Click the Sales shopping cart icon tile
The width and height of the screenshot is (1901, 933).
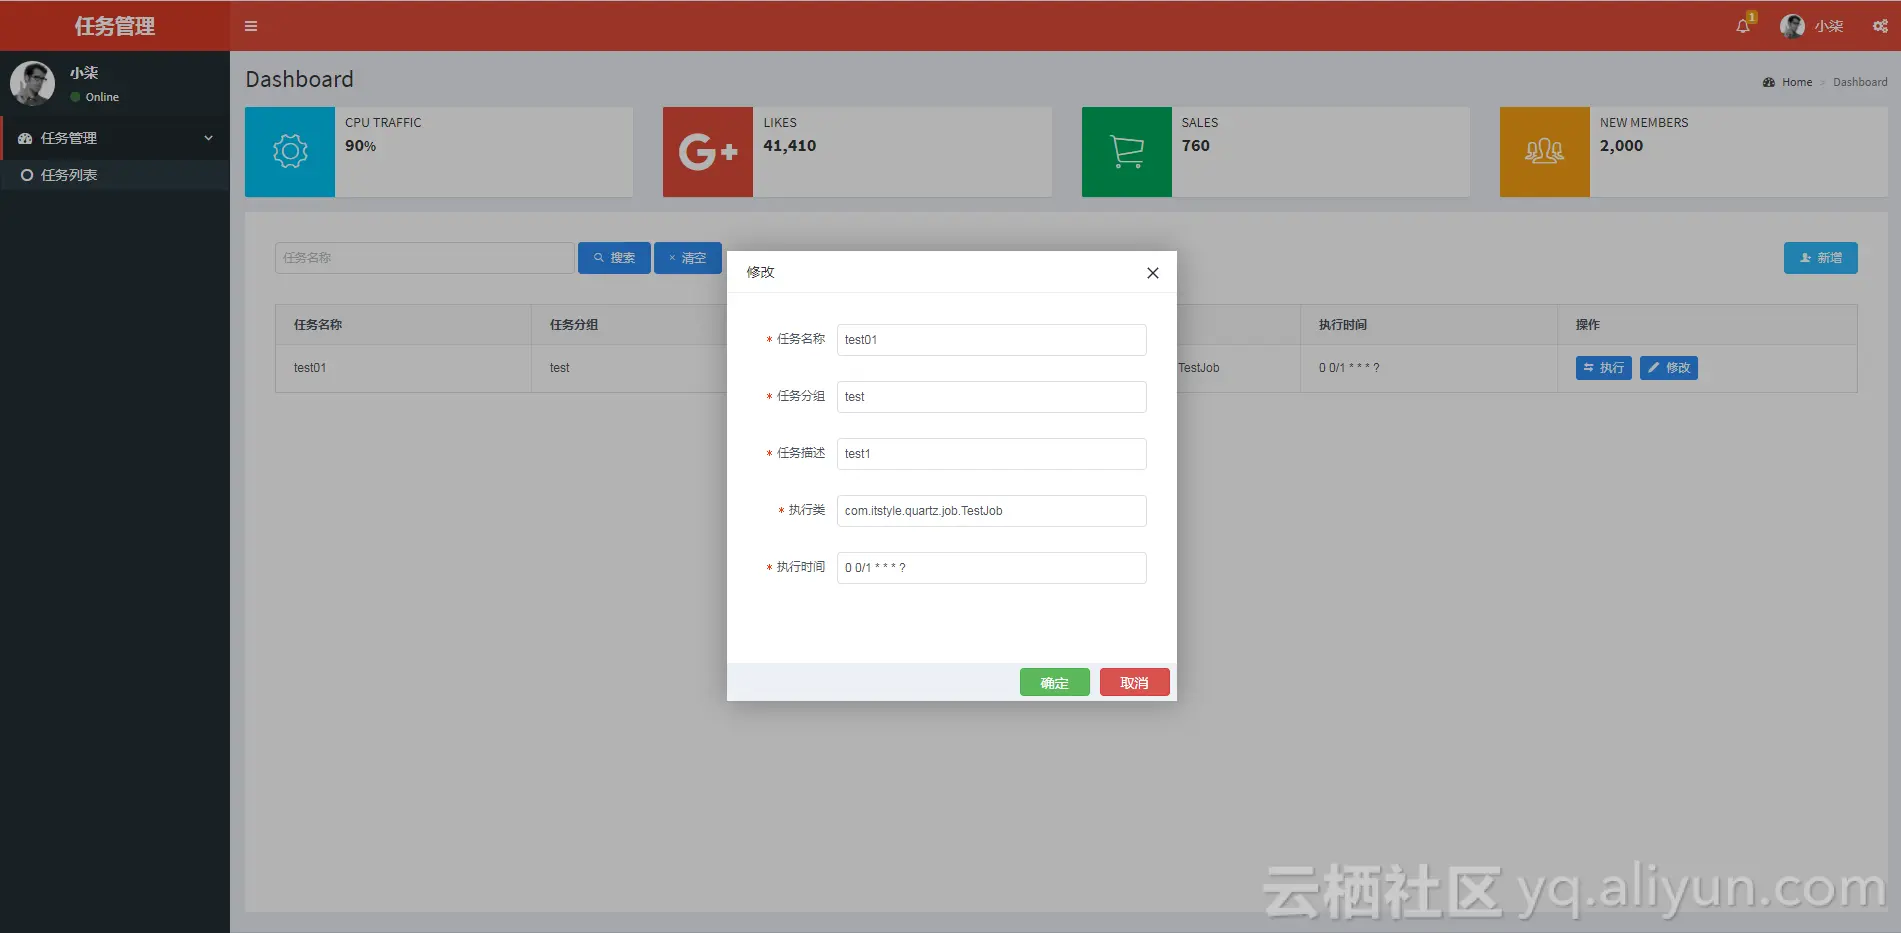point(1127,152)
